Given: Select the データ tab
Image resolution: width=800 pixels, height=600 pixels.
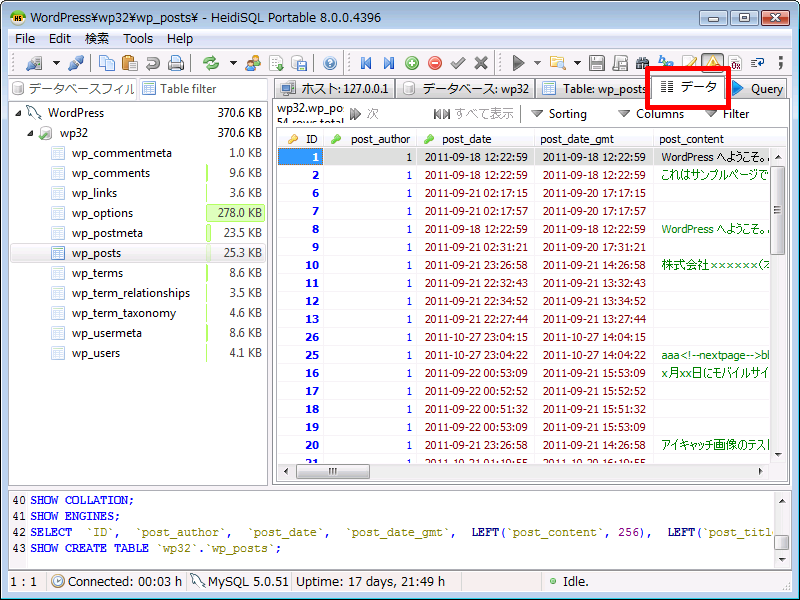Looking at the screenshot, I should coord(688,87).
